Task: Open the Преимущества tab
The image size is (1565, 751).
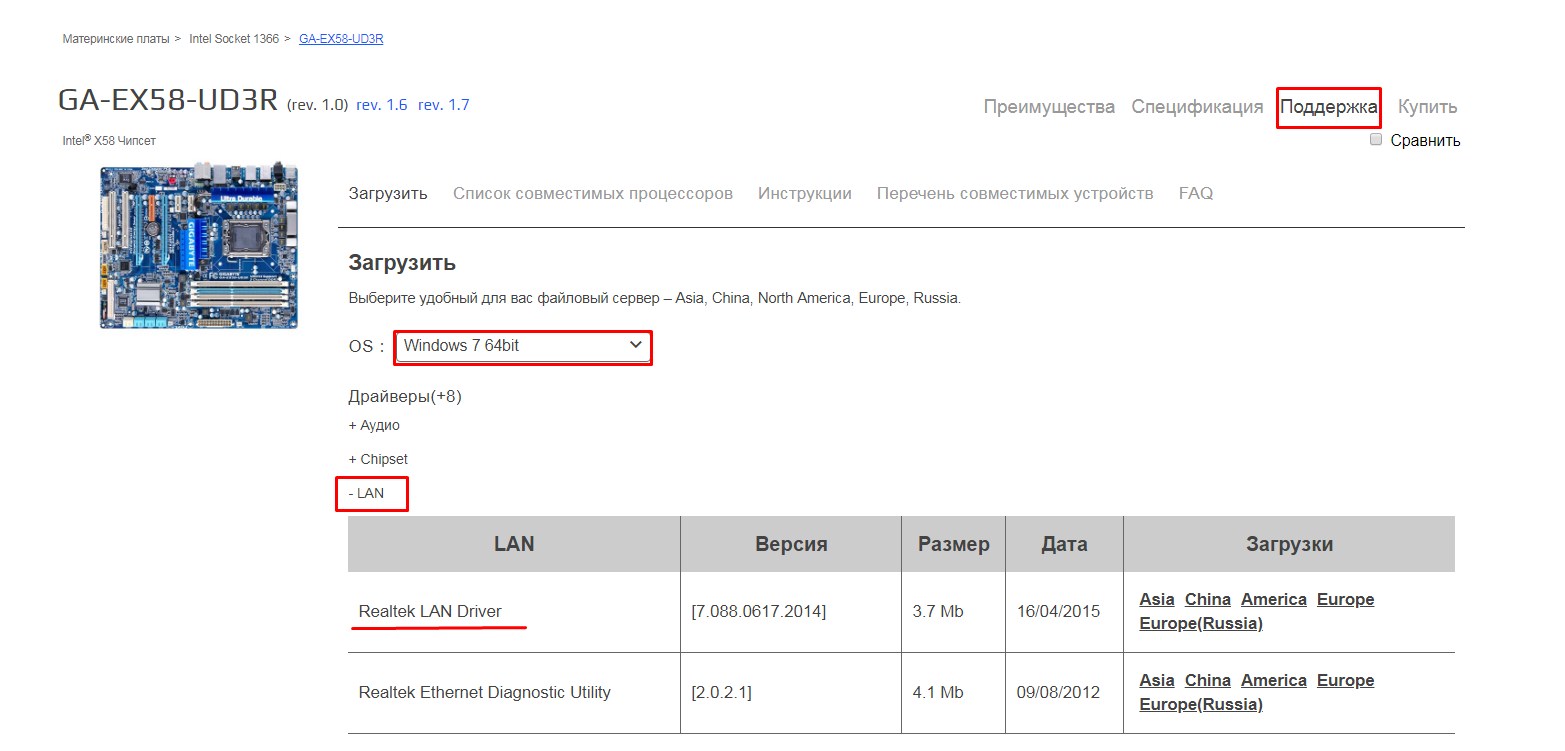Action: tap(1049, 107)
